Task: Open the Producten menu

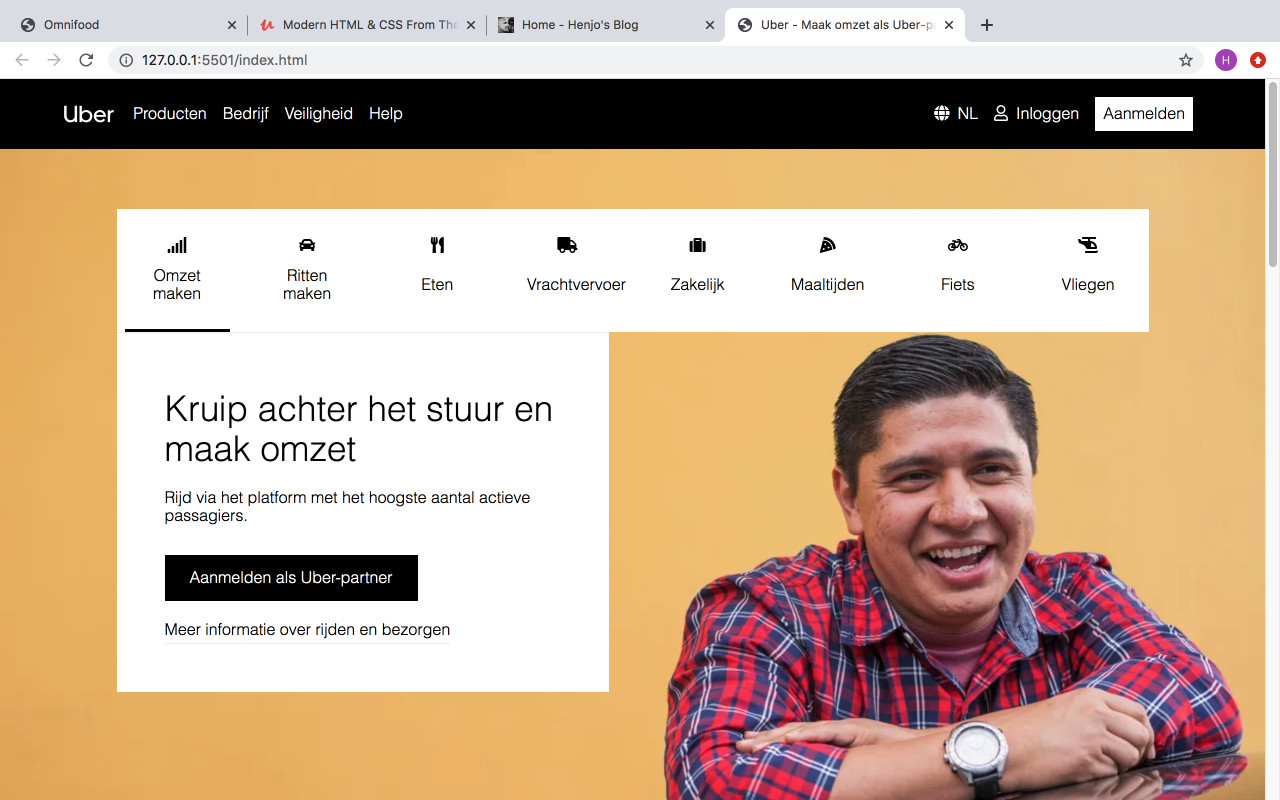Action: click(170, 114)
